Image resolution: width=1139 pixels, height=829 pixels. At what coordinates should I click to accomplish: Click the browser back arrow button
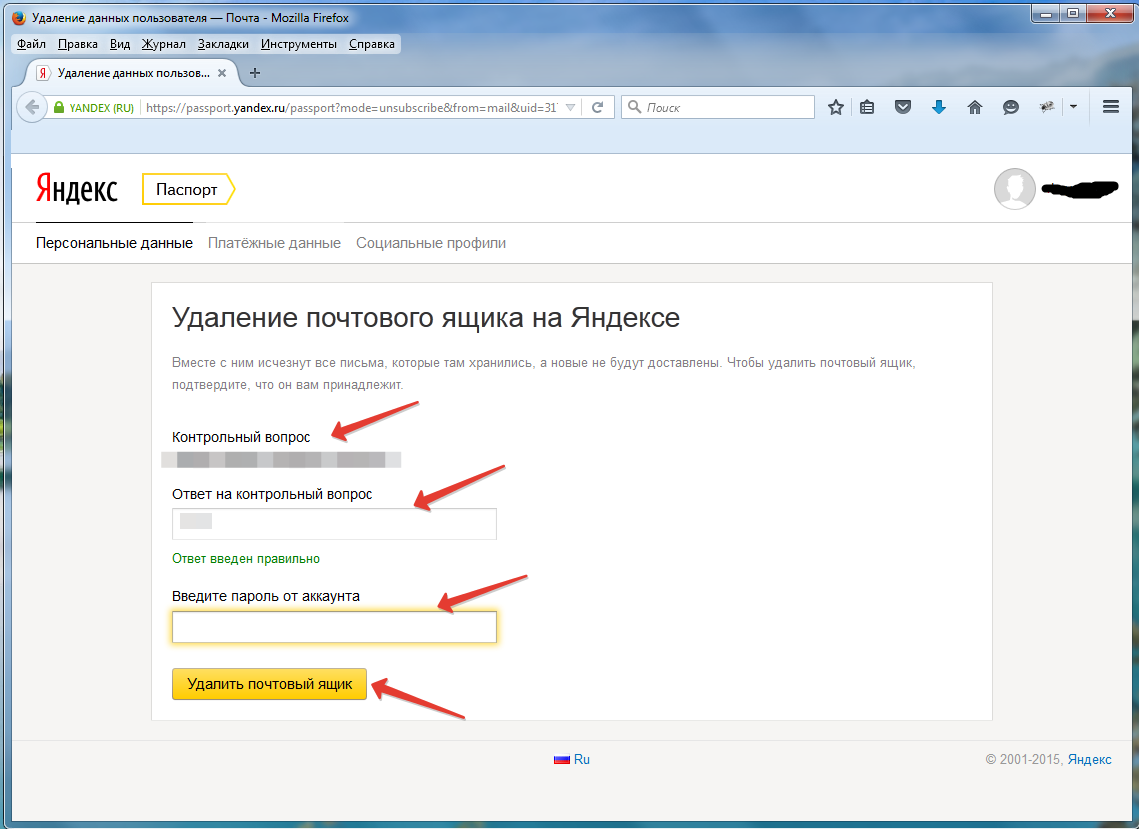[32, 107]
